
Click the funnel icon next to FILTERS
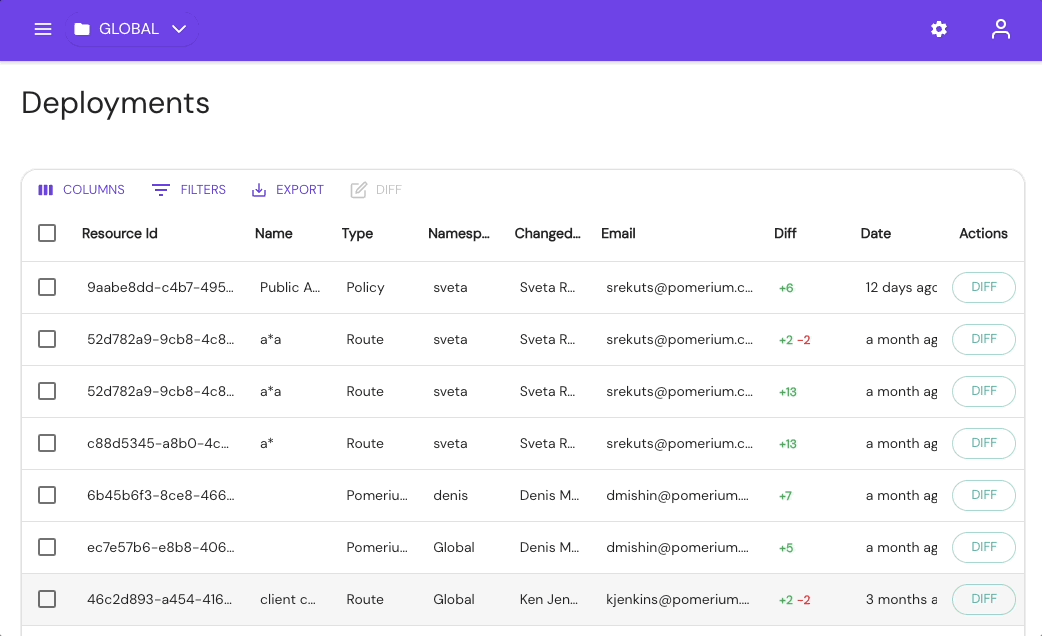tap(160, 189)
